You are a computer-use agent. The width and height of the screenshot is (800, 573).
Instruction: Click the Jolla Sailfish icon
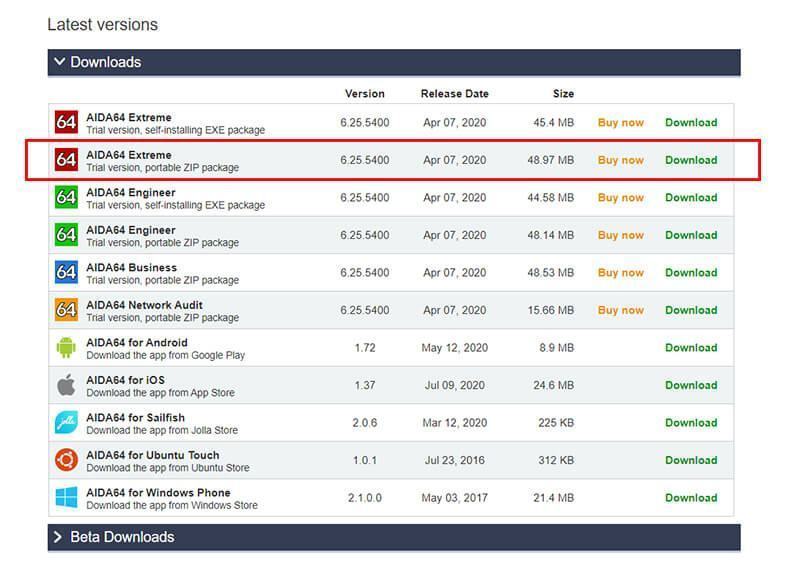coord(66,423)
